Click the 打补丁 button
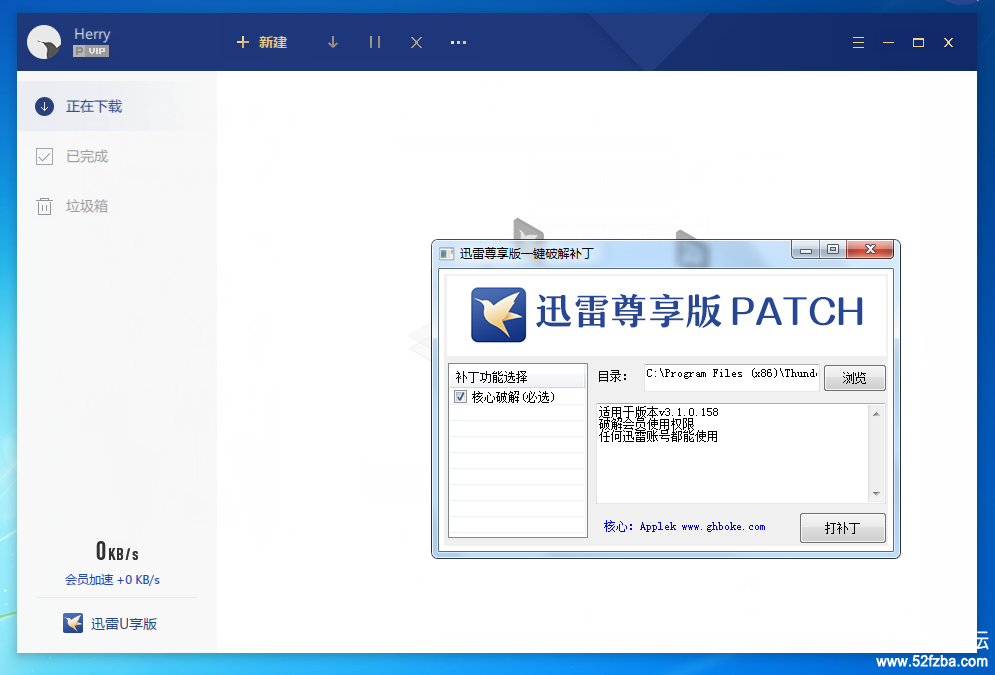995x675 pixels. pyautogui.click(x=842, y=528)
